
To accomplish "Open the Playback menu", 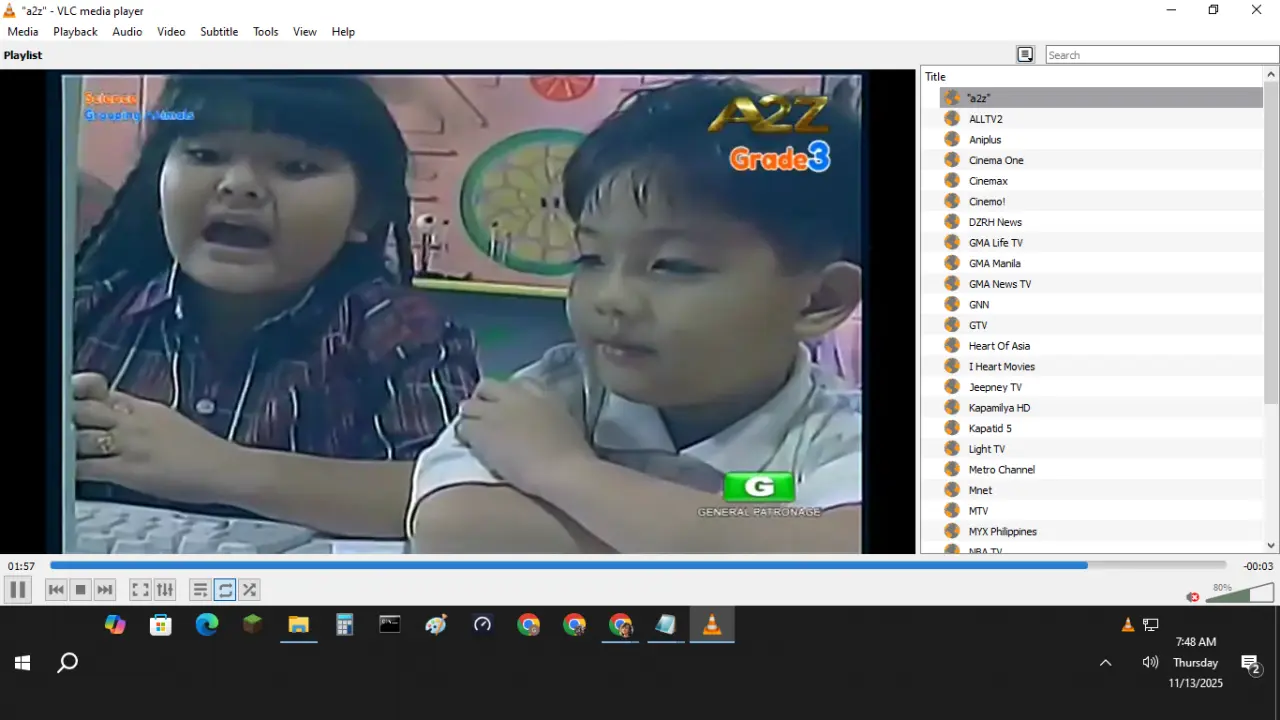I will [x=75, y=32].
